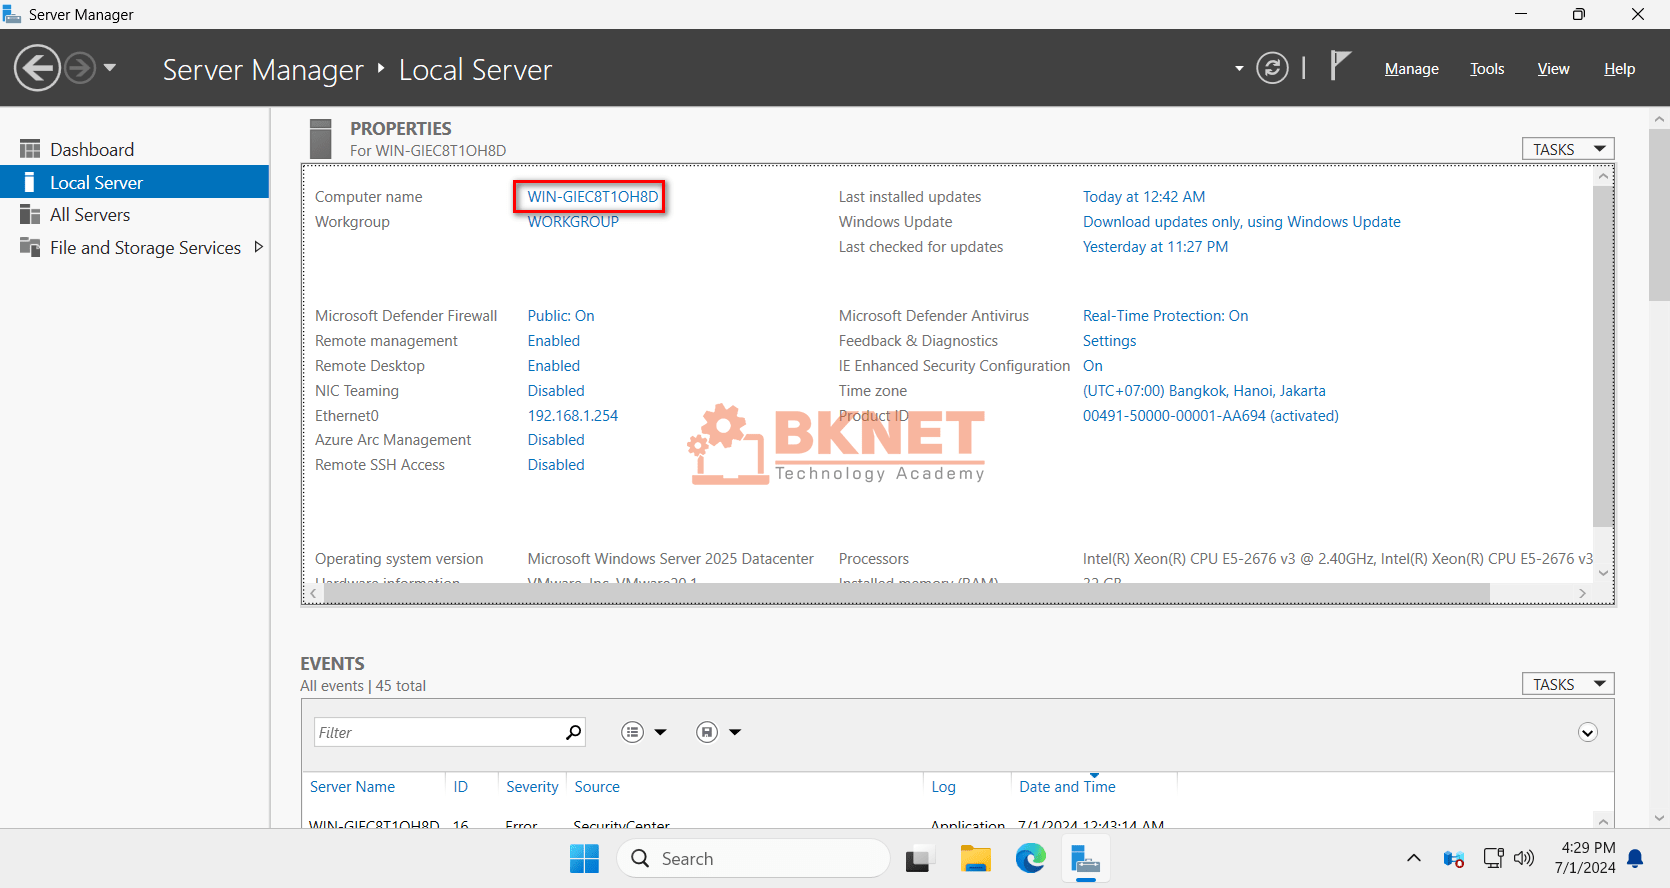The image size is (1670, 888).
Task: Click the back navigation arrow
Action: pyautogui.click(x=37, y=68)
